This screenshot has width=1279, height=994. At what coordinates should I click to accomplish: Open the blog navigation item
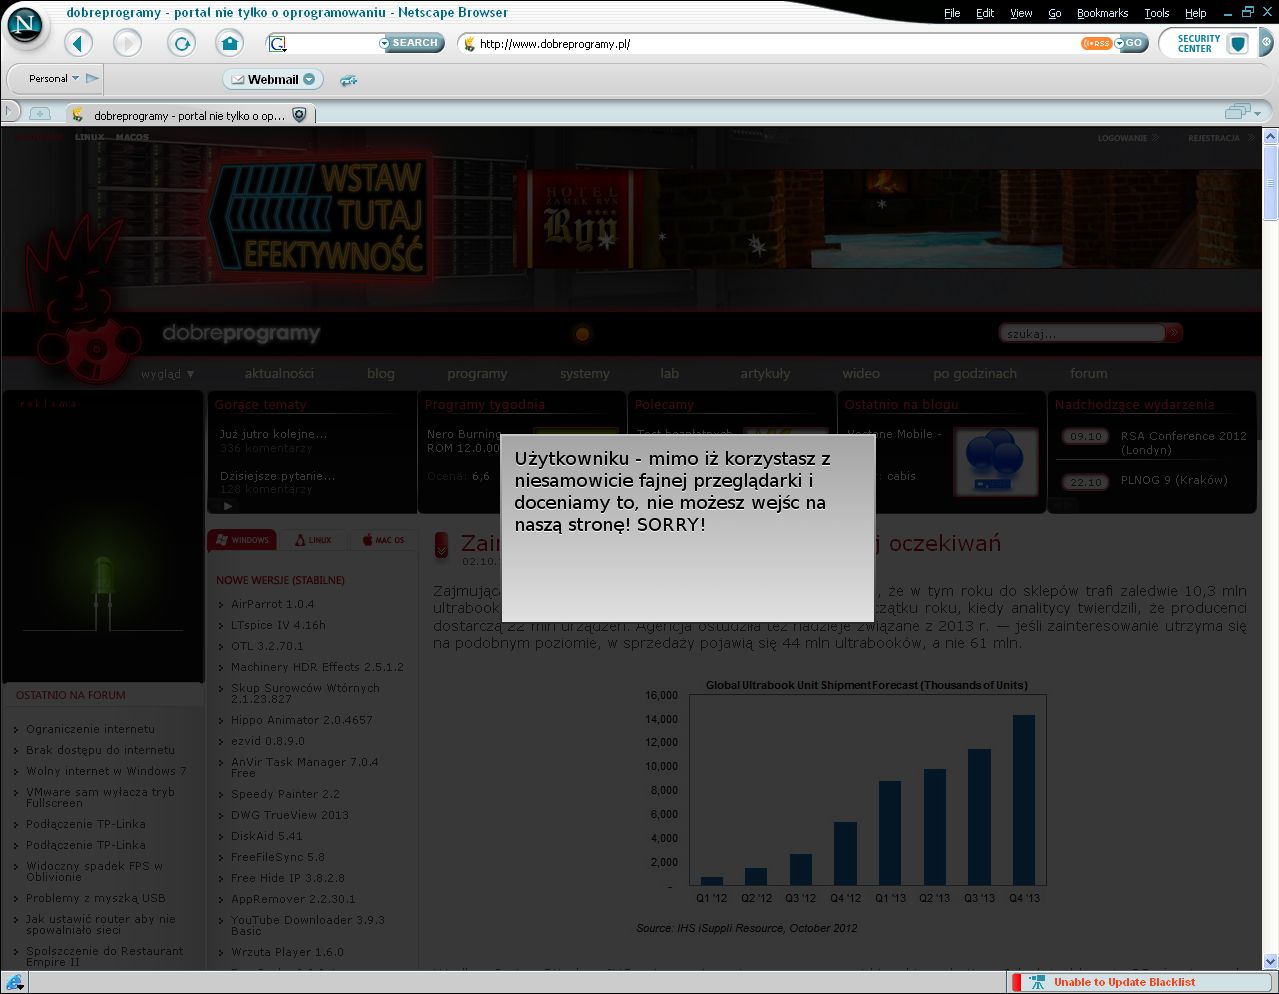[x=381, y=373]
